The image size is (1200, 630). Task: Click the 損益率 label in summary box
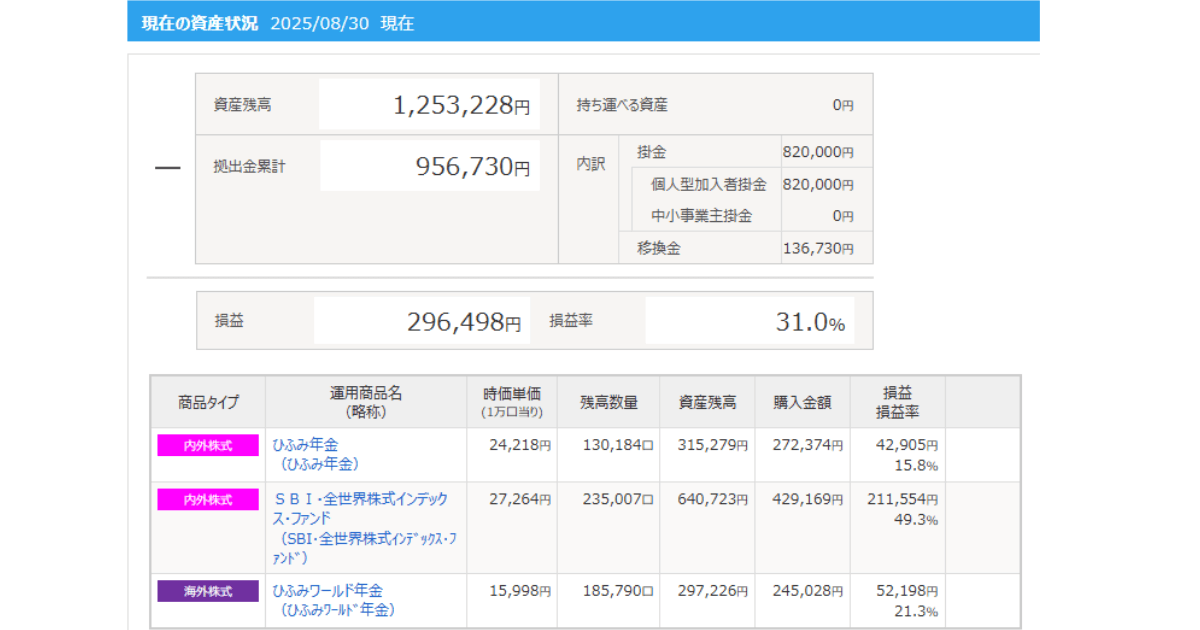point(571,321)
